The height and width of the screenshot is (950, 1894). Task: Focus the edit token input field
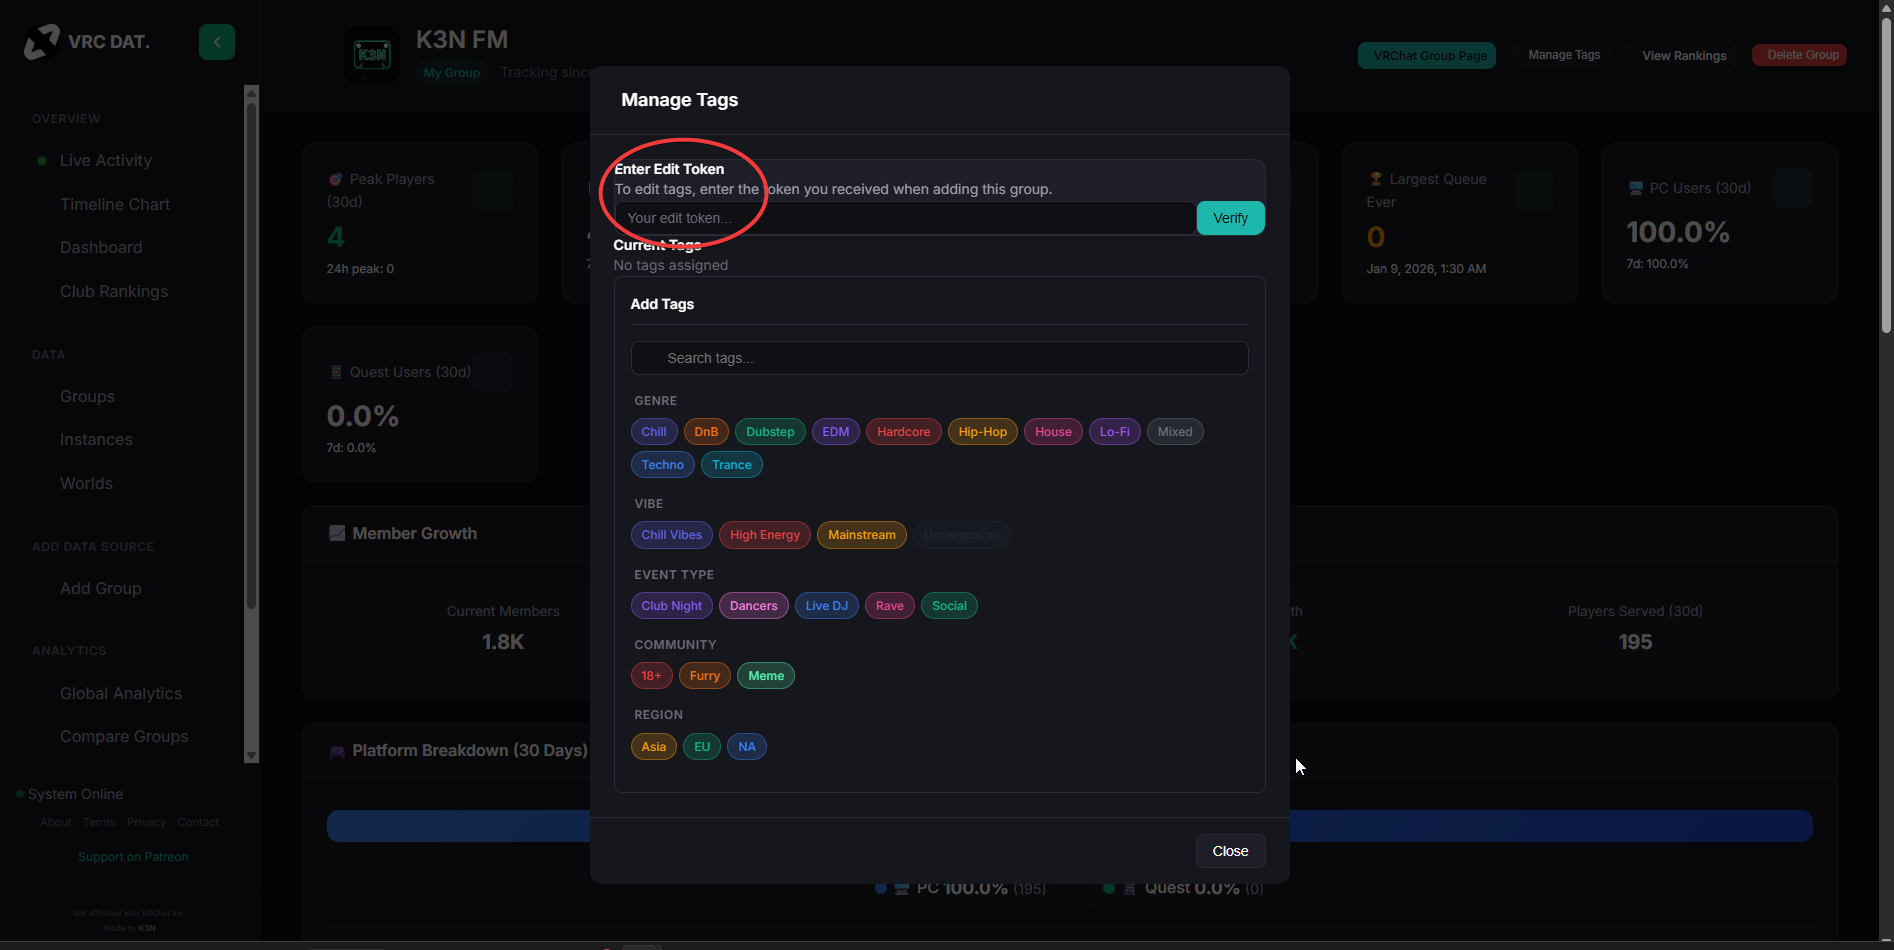pyautogui.click(x=905, y=218)
